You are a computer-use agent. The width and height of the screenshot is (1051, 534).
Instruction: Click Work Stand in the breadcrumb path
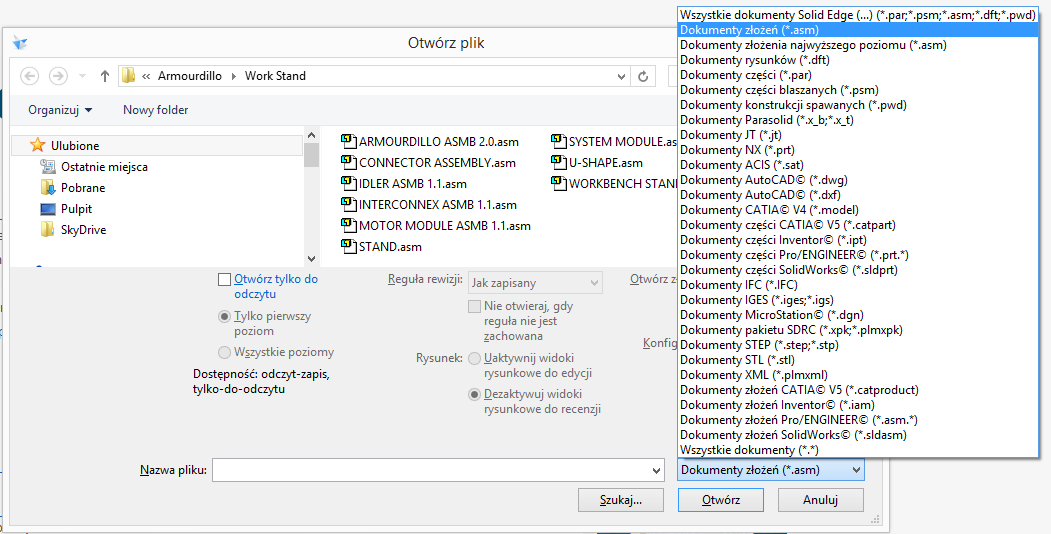(275, 76)
